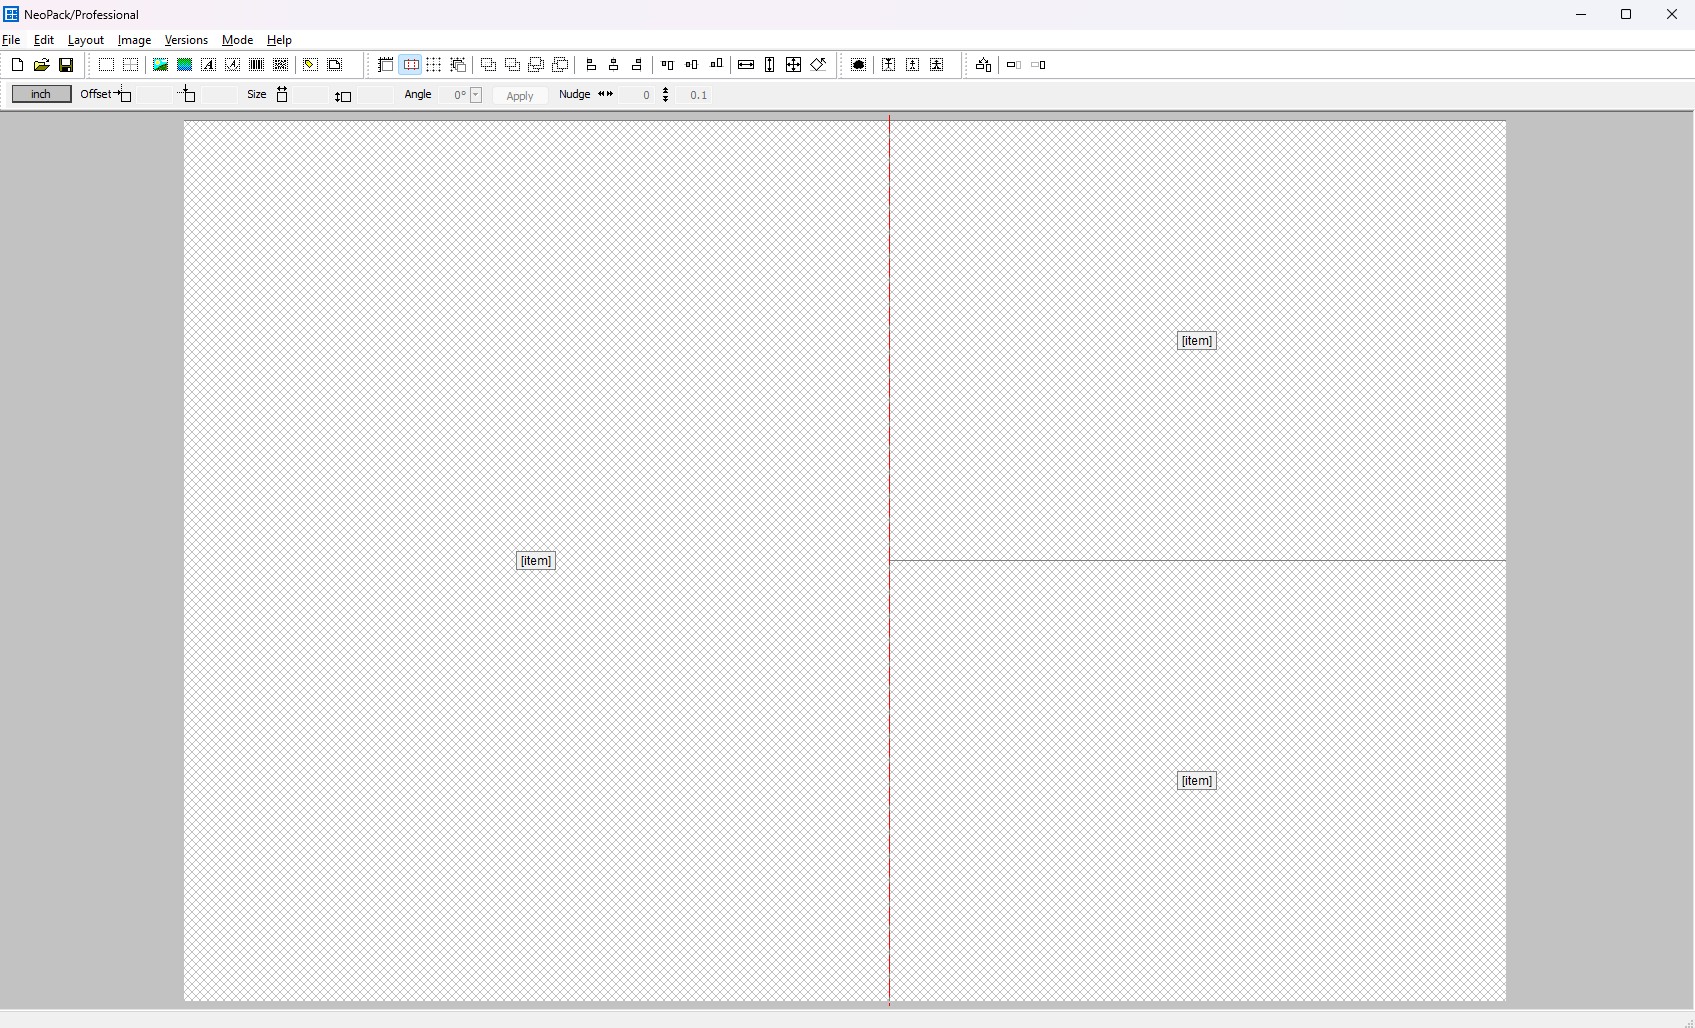Screen dimensions: 1695x1028
Task: Select the [item] label in the left cell
Action: point(536,561)
